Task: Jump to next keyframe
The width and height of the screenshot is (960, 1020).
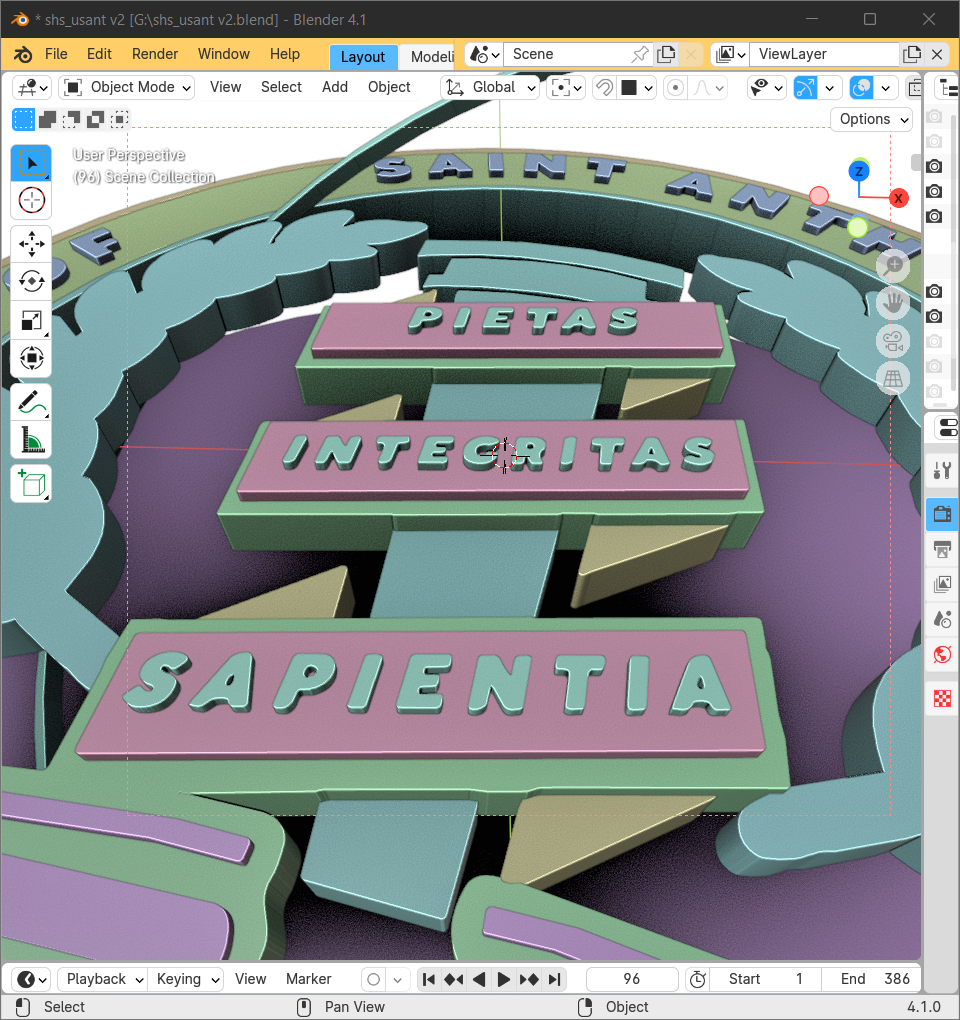Action: click(529, 979)
